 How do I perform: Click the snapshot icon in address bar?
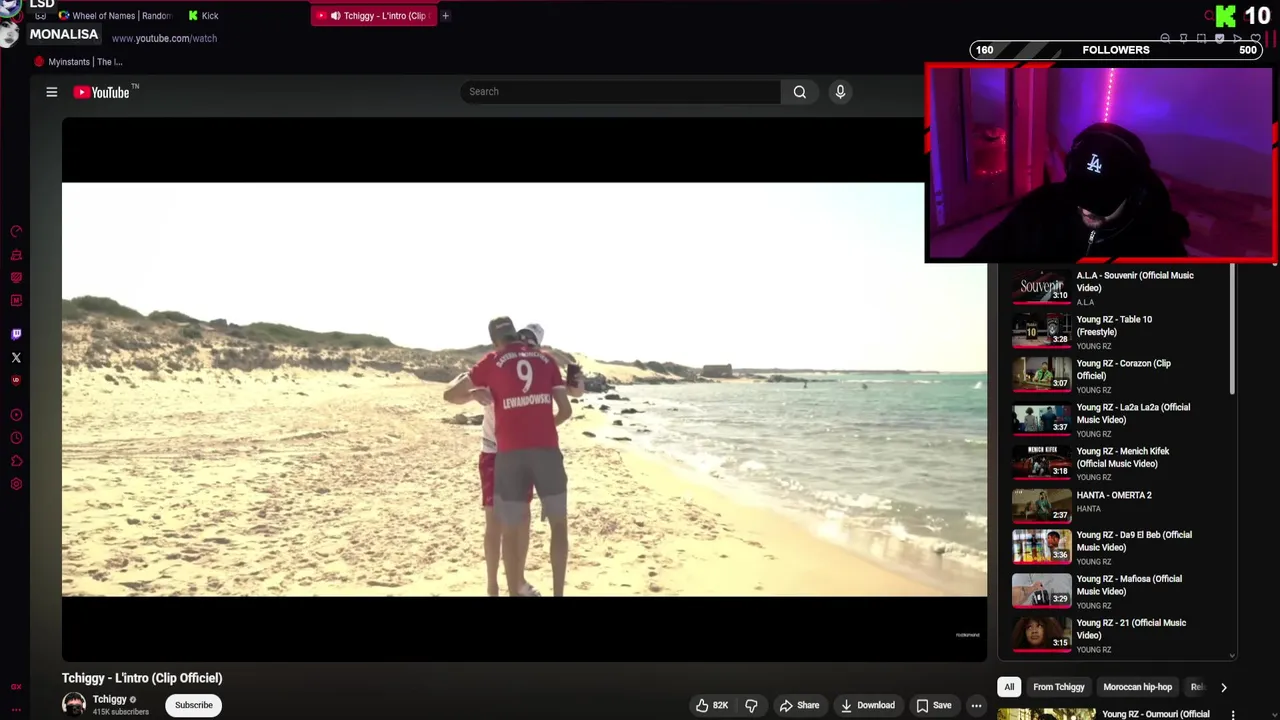point(1201,38)
